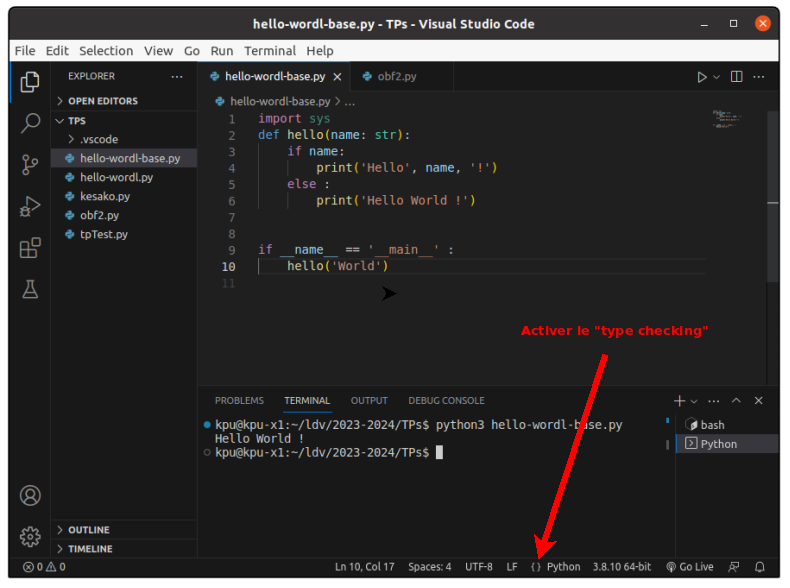Open kesako.py from the explorer
Viewport: 790px width, 588px height.
pyautogui.click(x=124, y=197)
